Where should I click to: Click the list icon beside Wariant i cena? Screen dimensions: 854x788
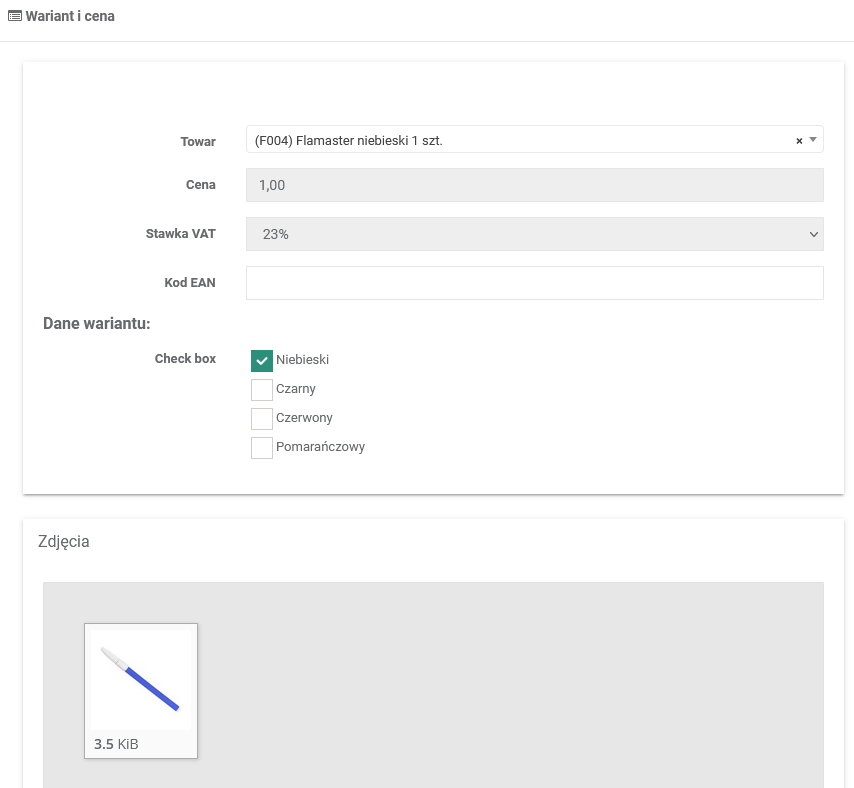(x=15, y=17)
